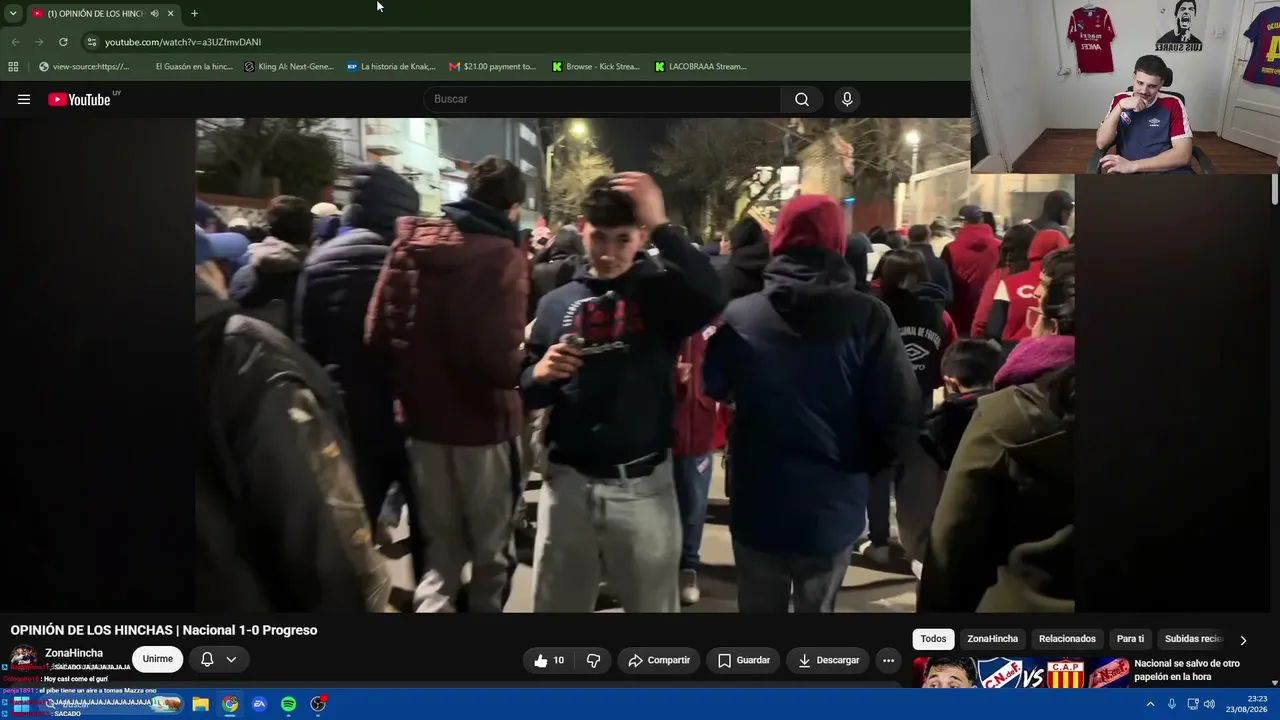Start voice search with the microphone
Viewport: 1280px width, 720px height.
(847, 99)
